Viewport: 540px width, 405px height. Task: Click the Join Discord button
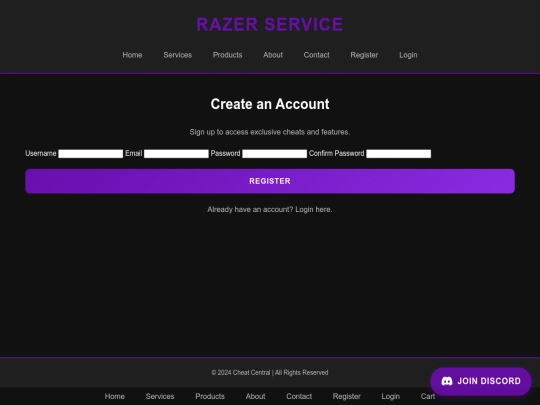481,381
